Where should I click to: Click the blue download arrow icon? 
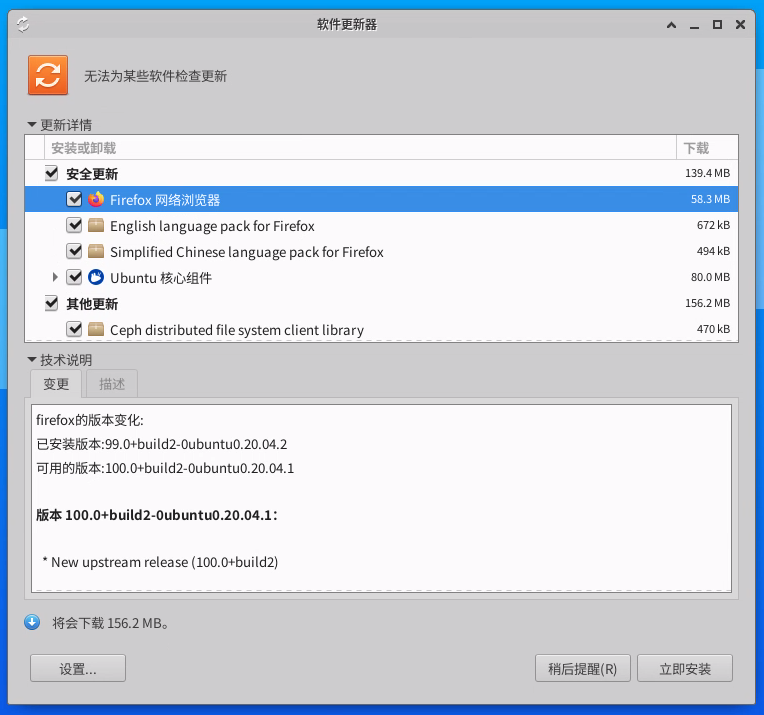click(x=32, y=622)
